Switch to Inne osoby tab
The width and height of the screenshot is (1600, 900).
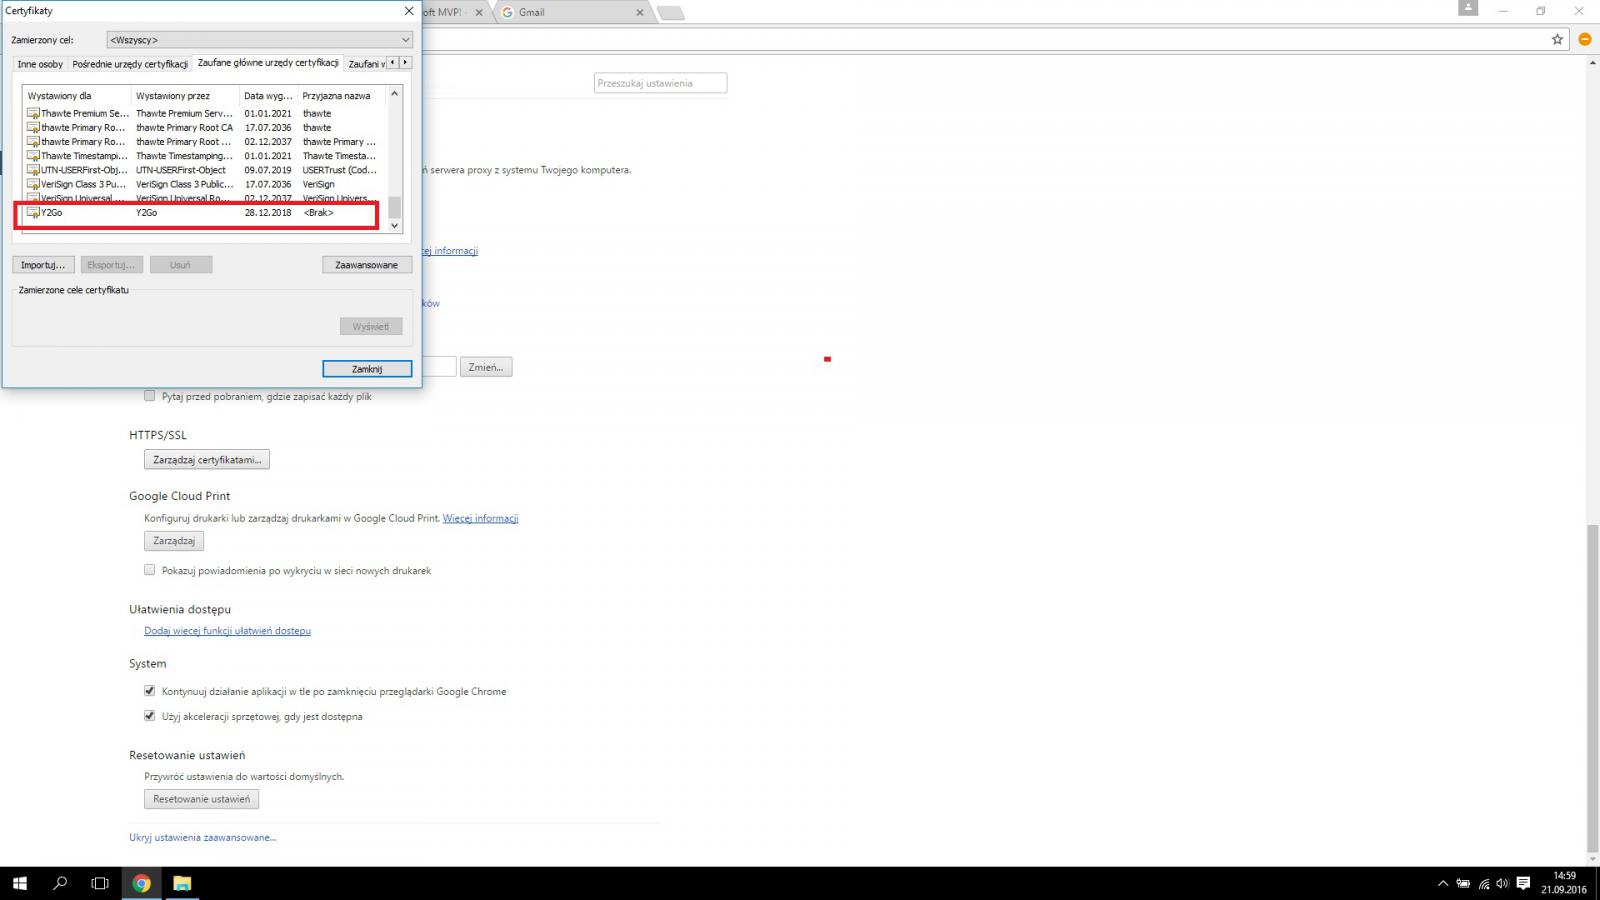click(x=40, y=64)
